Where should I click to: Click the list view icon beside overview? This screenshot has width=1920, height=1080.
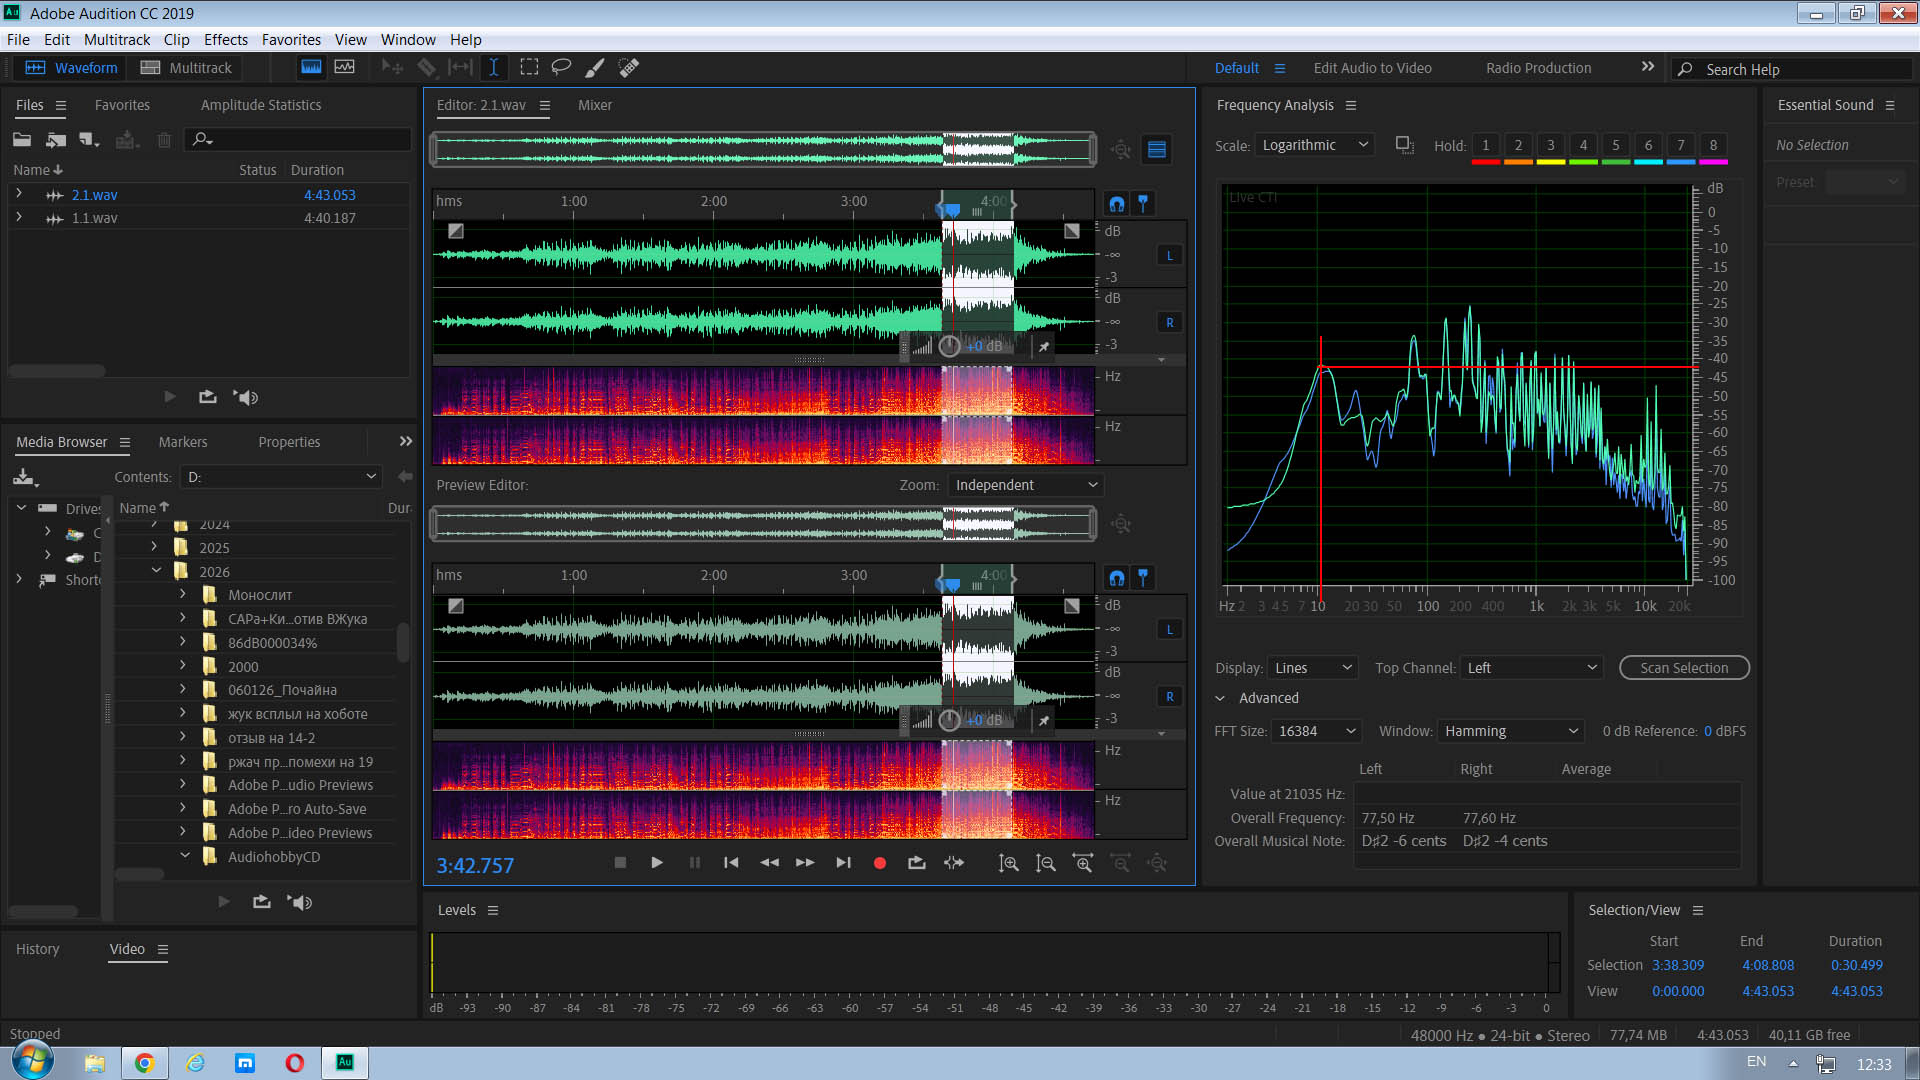1157,149
